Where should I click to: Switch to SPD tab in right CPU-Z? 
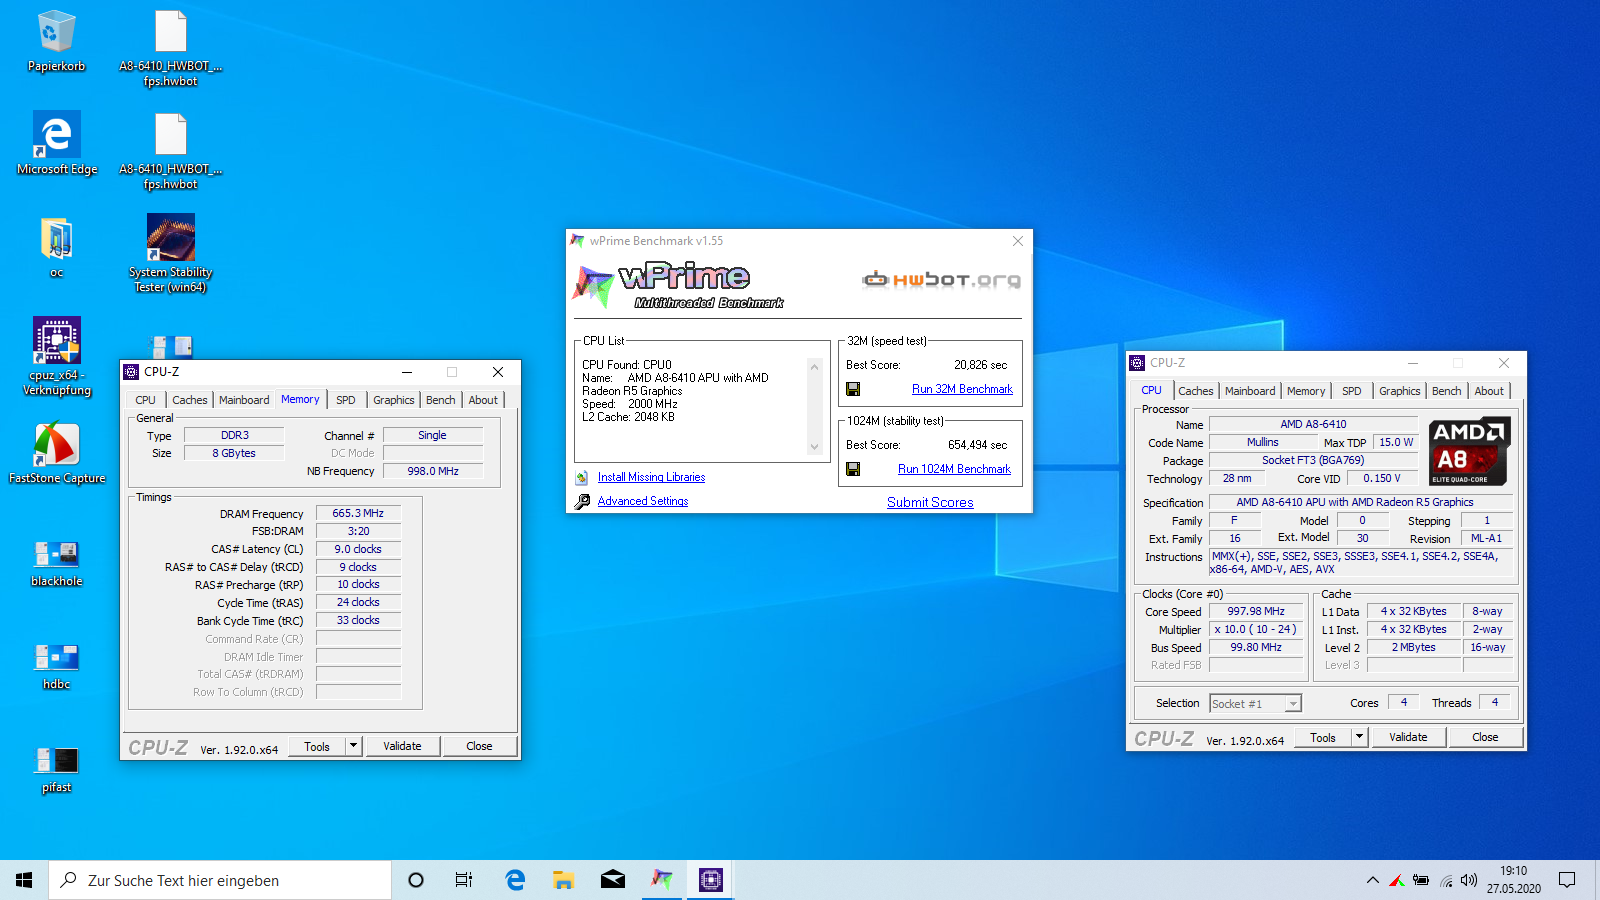point(1352,391)
